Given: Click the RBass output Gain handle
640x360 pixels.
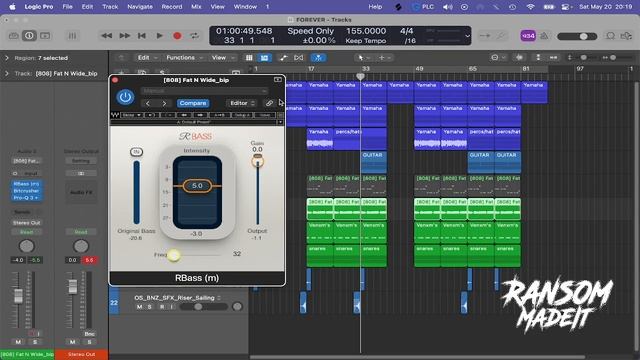Looking at the screenshot, I should coord(258,162).
